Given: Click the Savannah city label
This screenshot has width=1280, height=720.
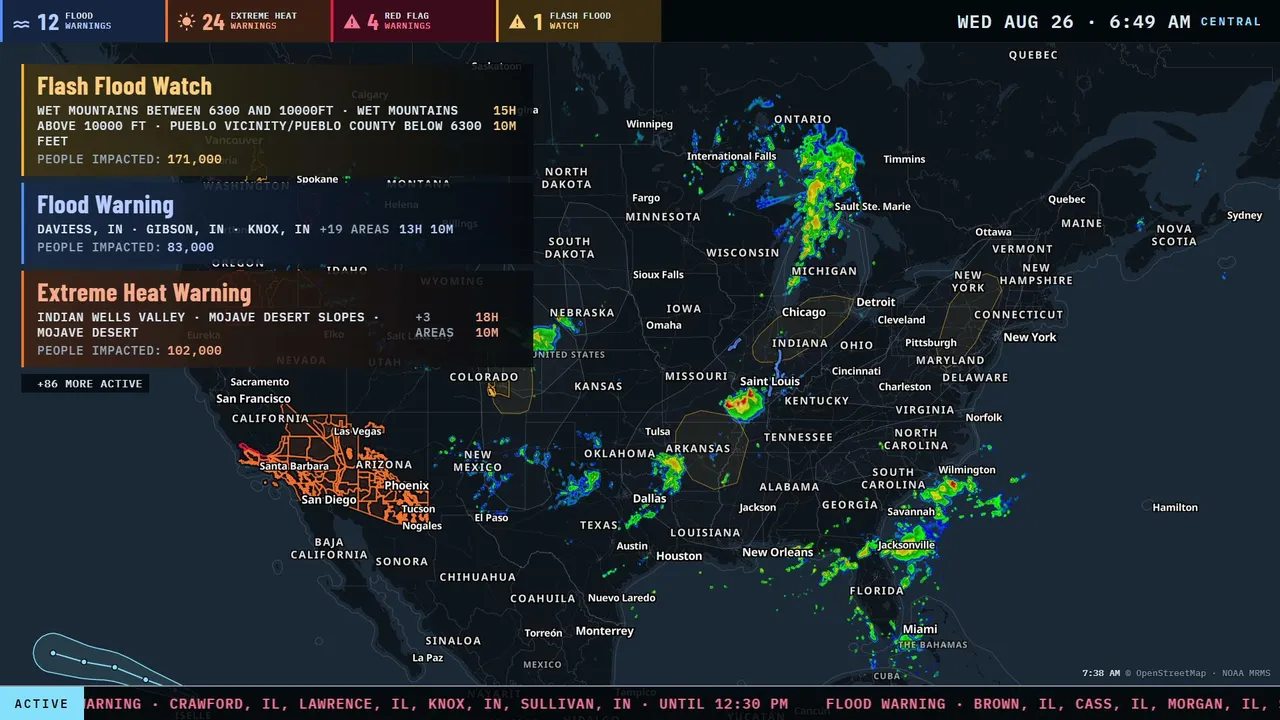Looking at the screenshot, I should coord(911,511).
